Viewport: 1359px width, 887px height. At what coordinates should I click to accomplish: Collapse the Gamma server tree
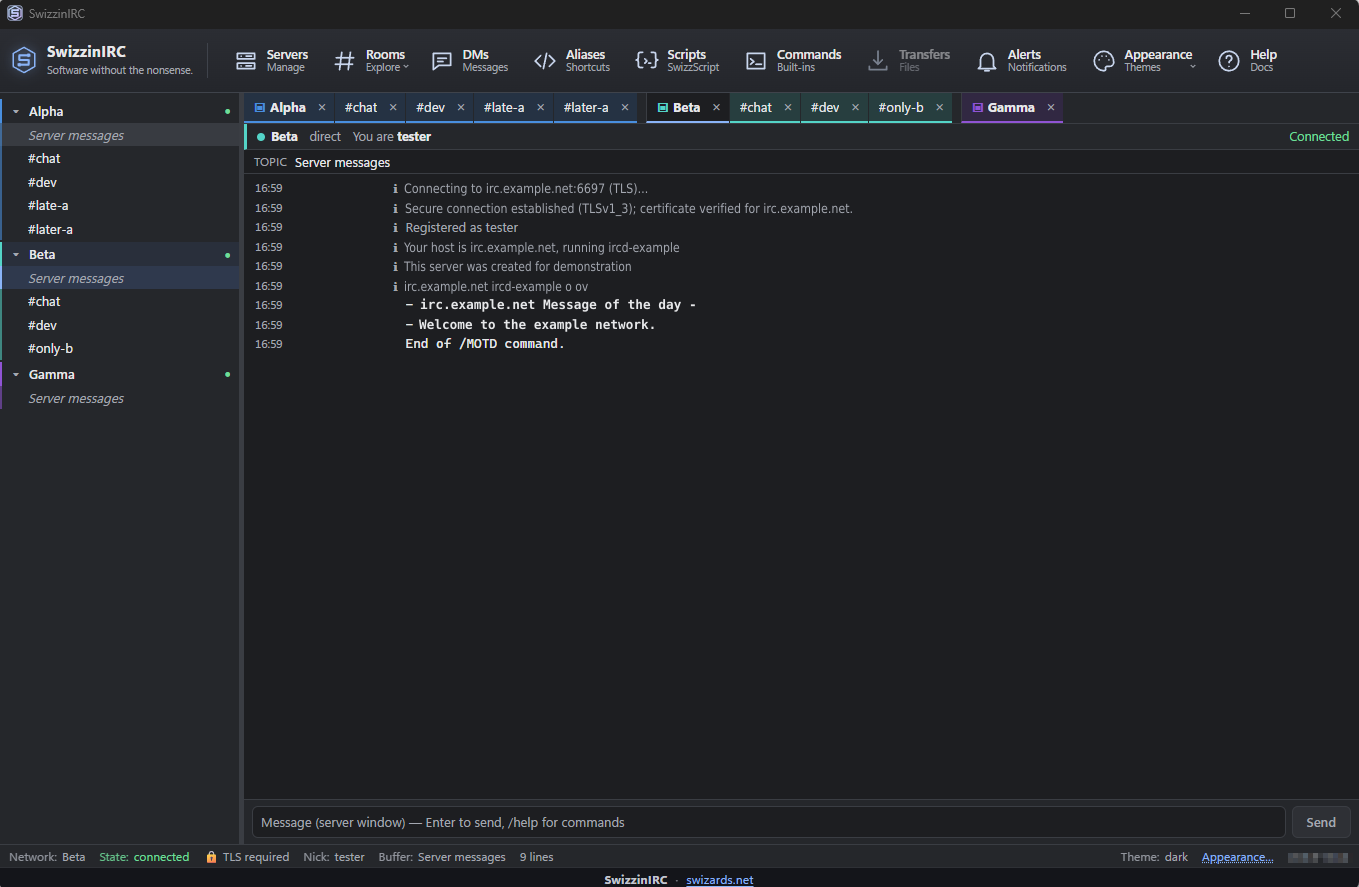(x=16, y=375)
